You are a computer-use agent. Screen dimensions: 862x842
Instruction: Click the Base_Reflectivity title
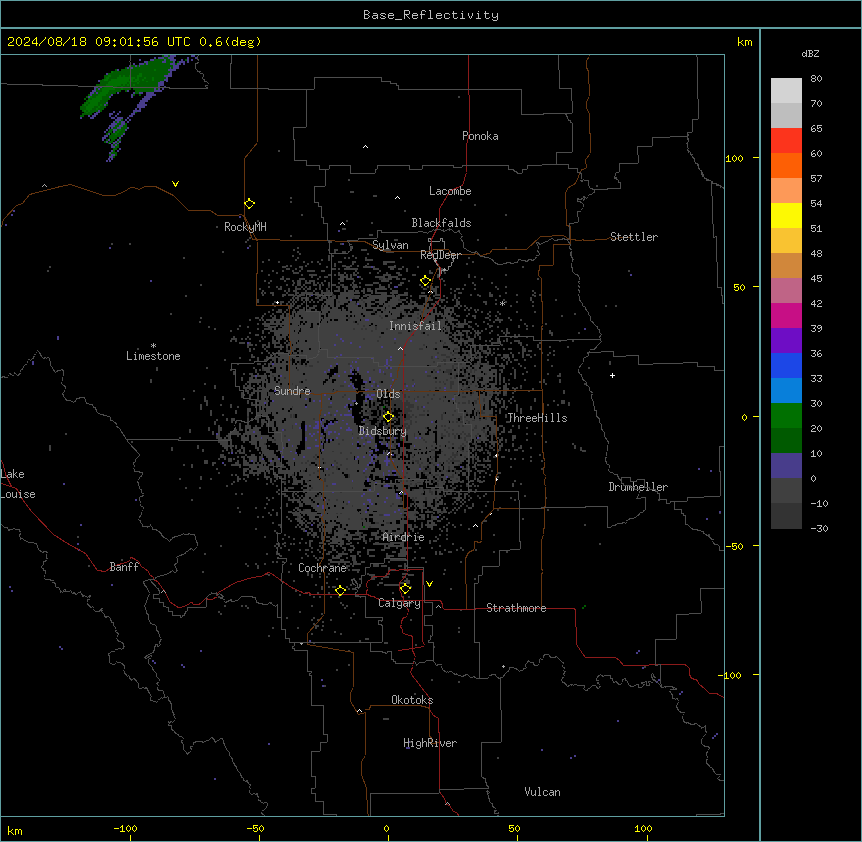point(431,15)
